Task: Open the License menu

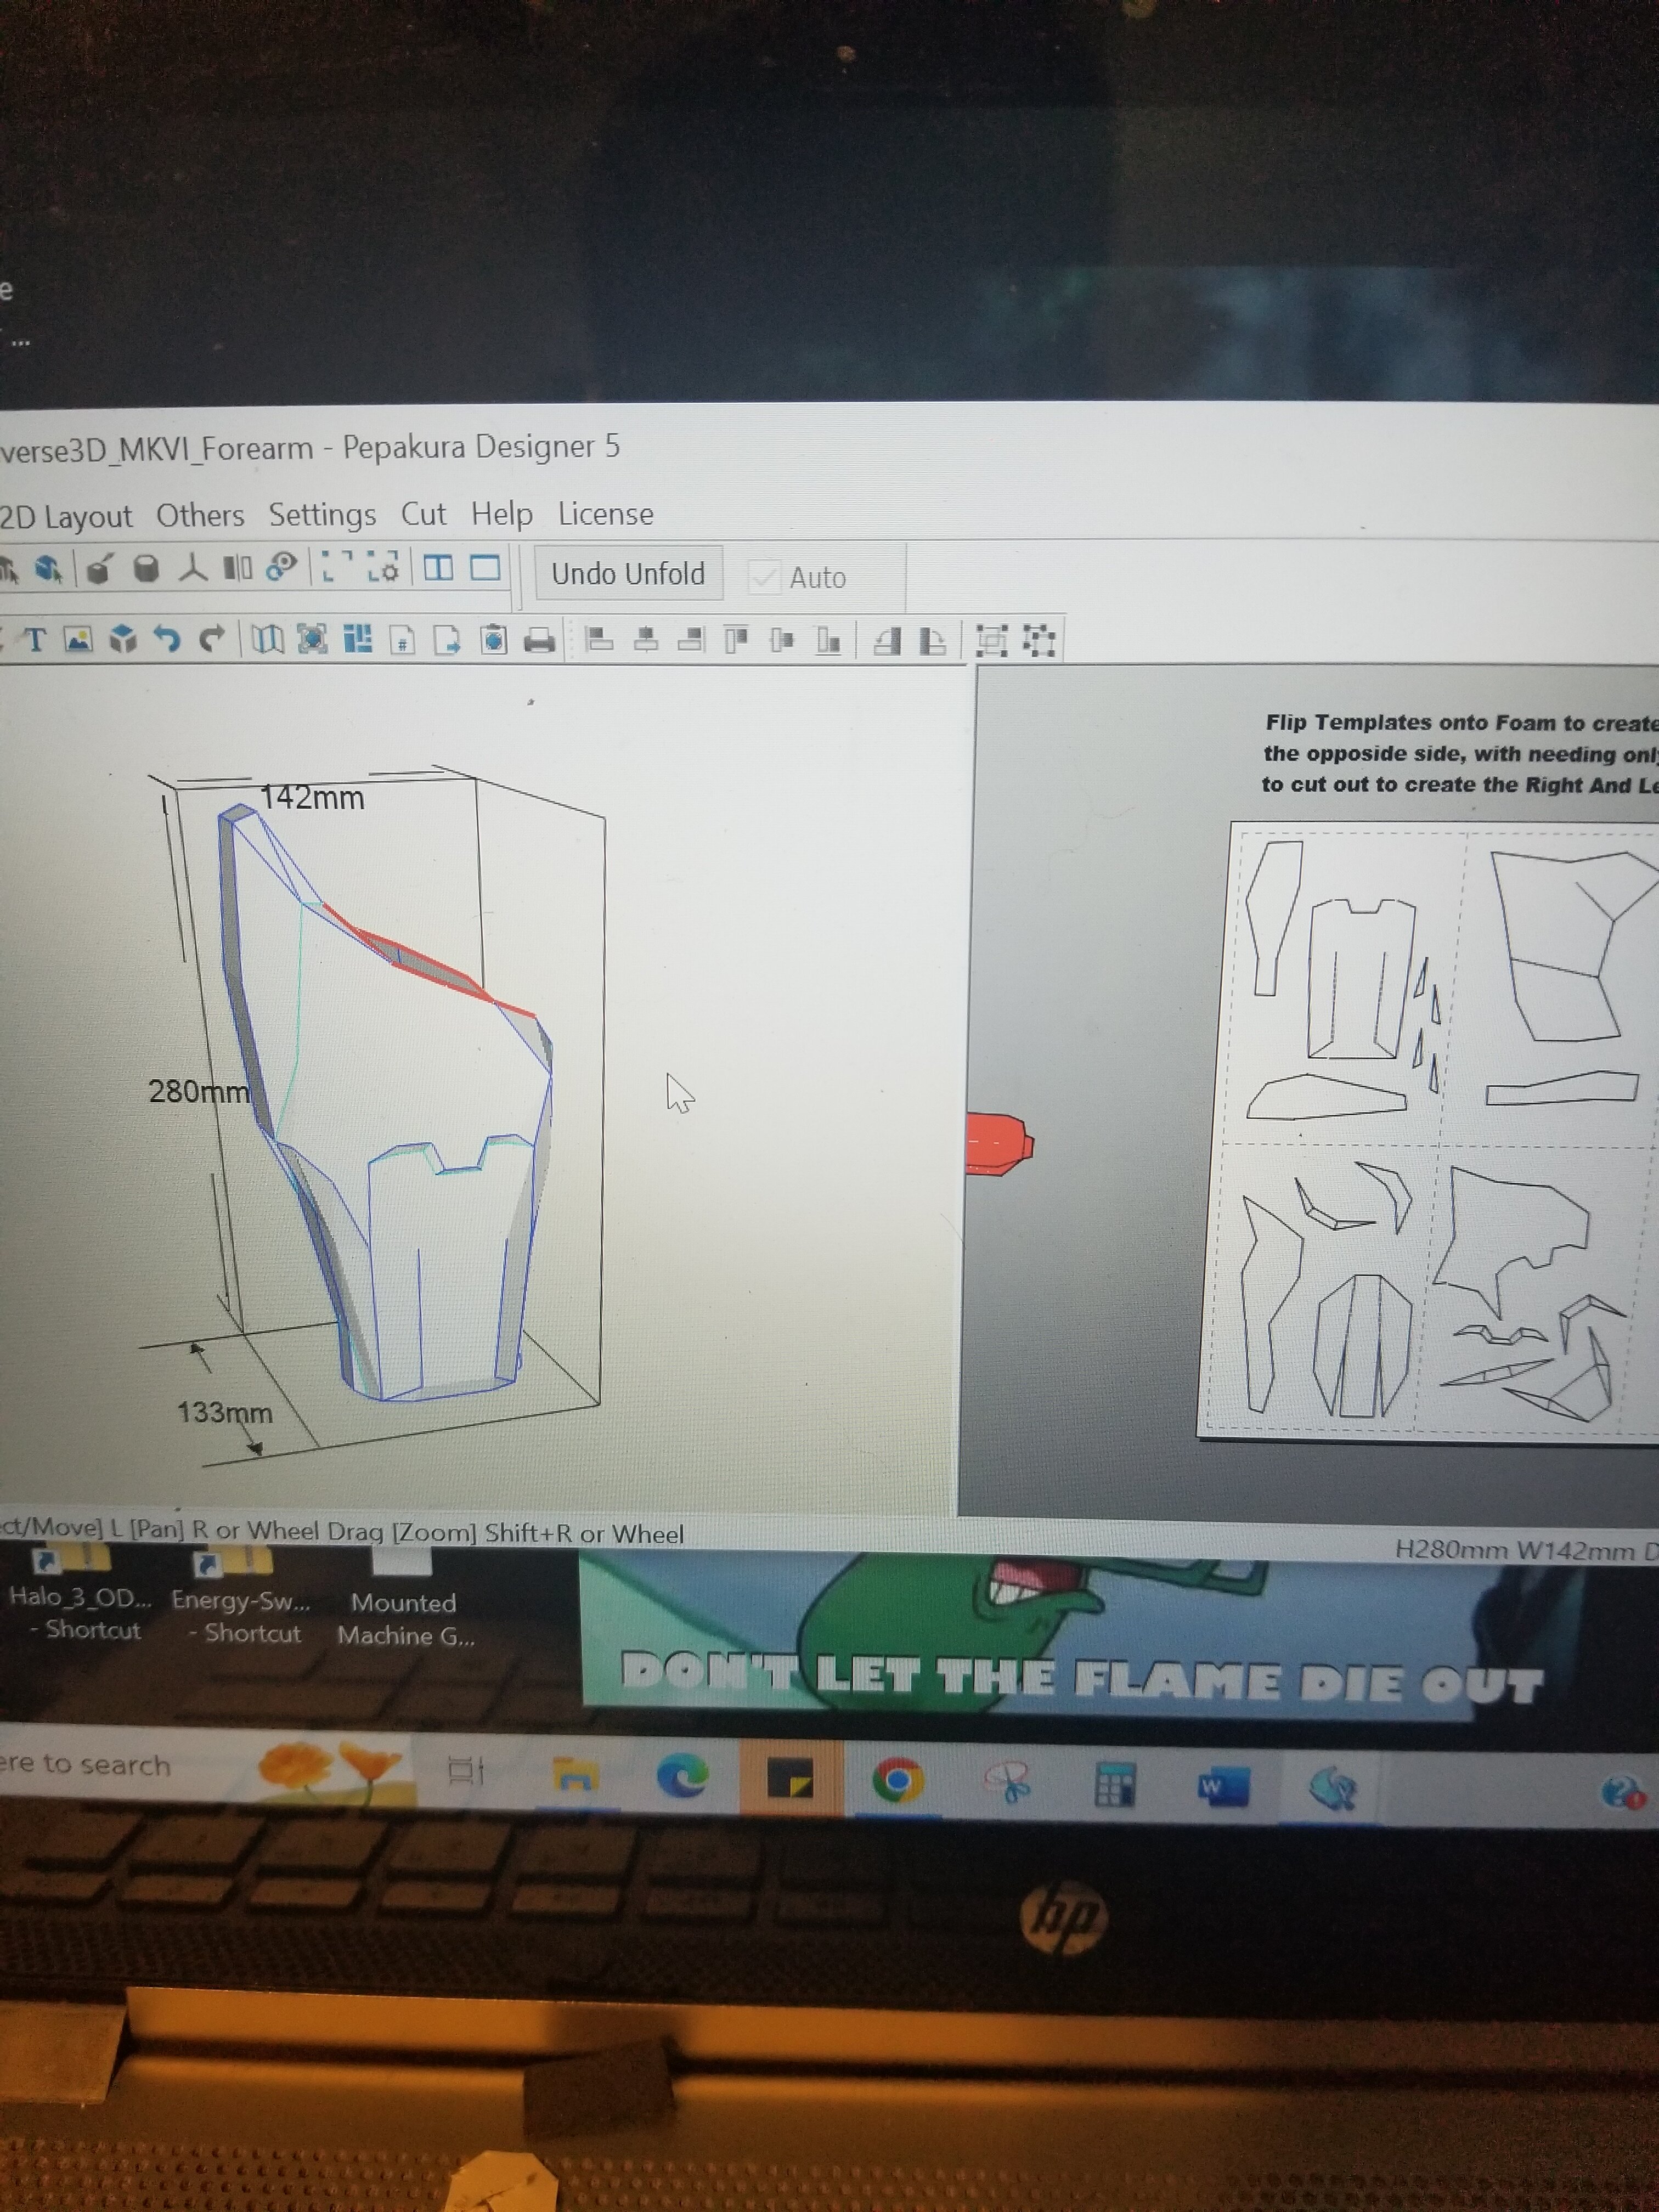Action: tap(605, 514)
